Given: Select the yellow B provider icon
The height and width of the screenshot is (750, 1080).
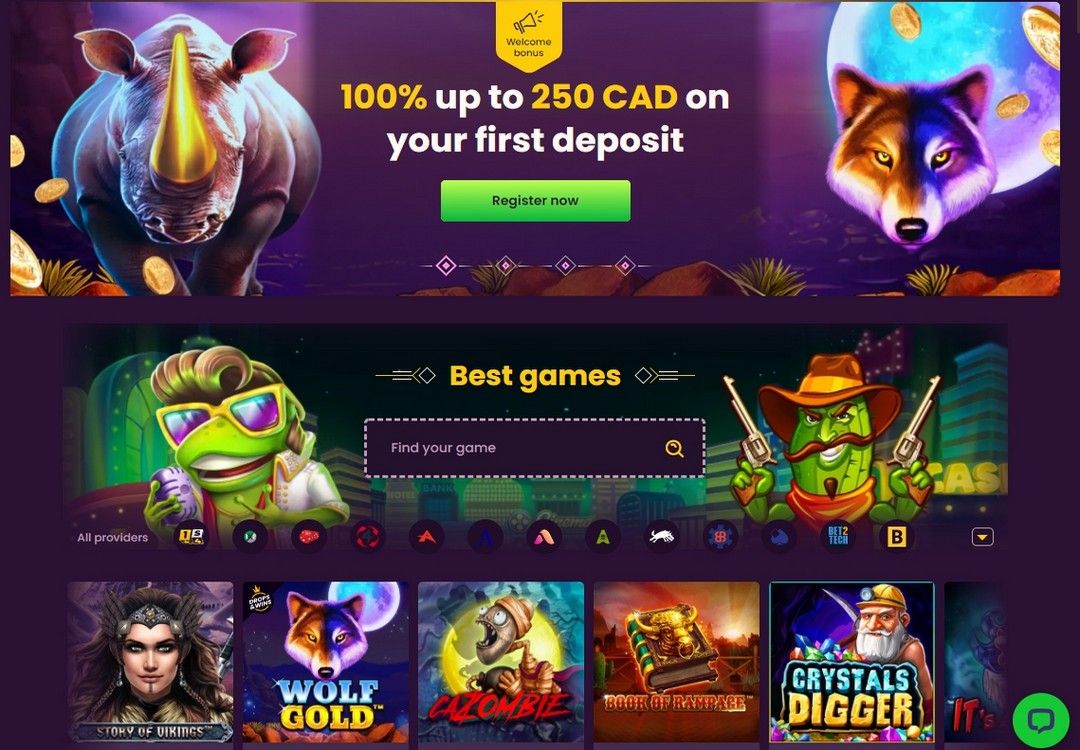Looking at the screenshot, I should 896,537.
